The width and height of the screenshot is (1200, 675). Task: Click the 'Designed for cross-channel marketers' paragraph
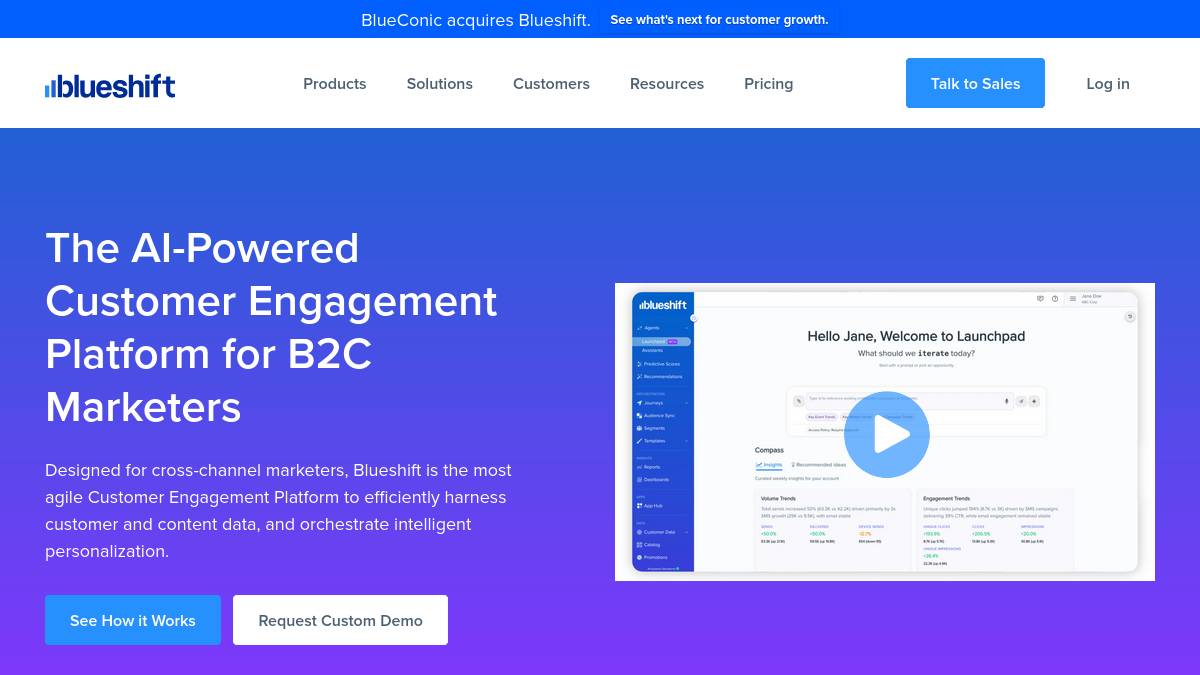(278, 510)
